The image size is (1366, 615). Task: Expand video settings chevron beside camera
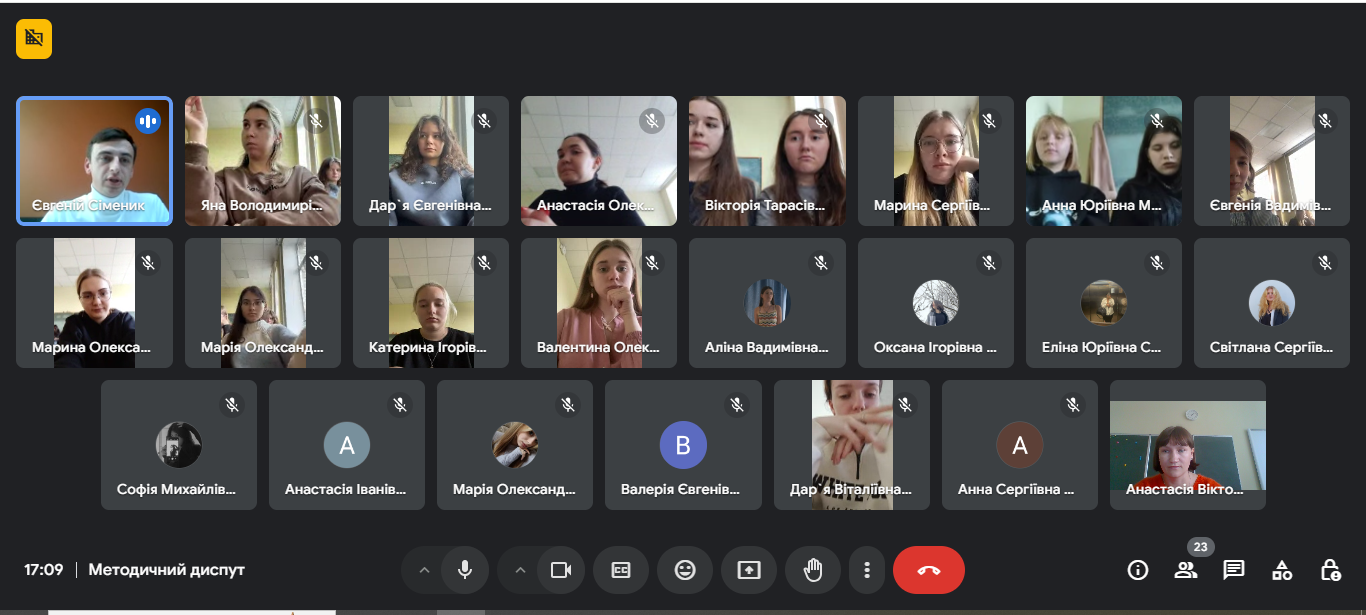[x=520, y=570]
